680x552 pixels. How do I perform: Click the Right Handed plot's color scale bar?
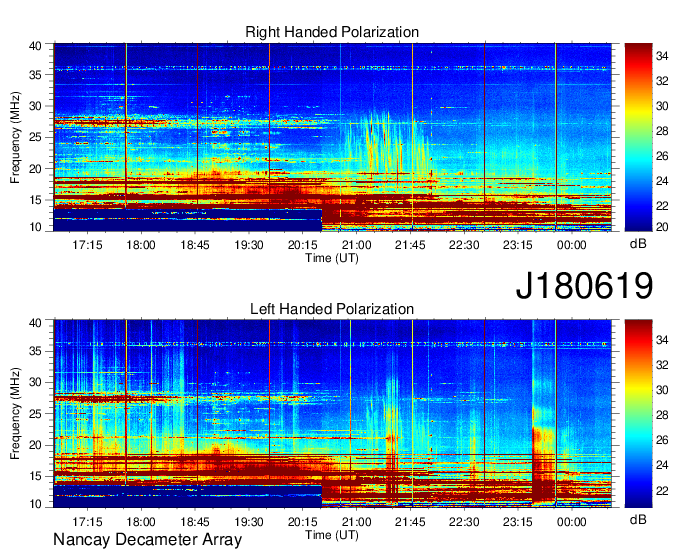pyautogui.click(x=638, y=137)
